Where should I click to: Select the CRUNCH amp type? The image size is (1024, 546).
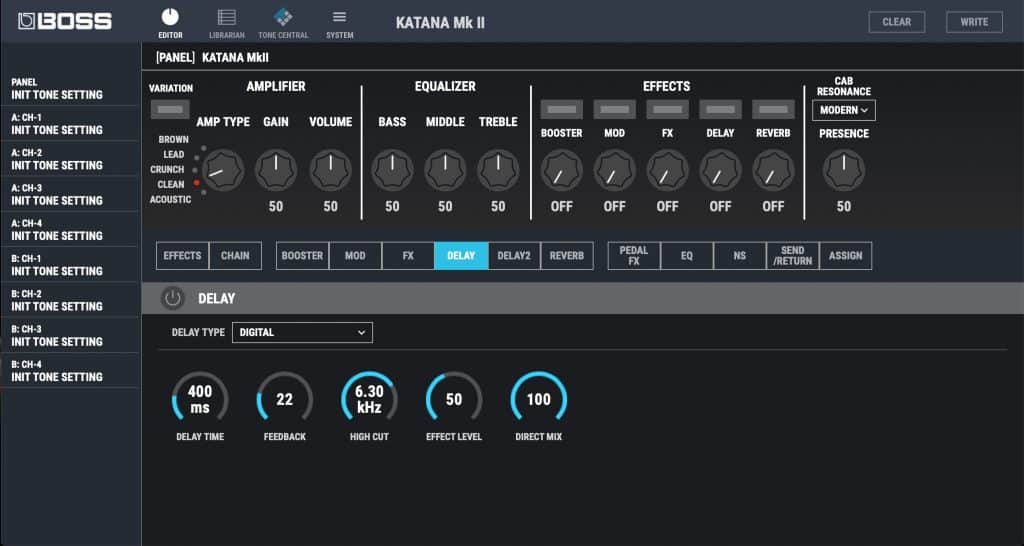167,169
